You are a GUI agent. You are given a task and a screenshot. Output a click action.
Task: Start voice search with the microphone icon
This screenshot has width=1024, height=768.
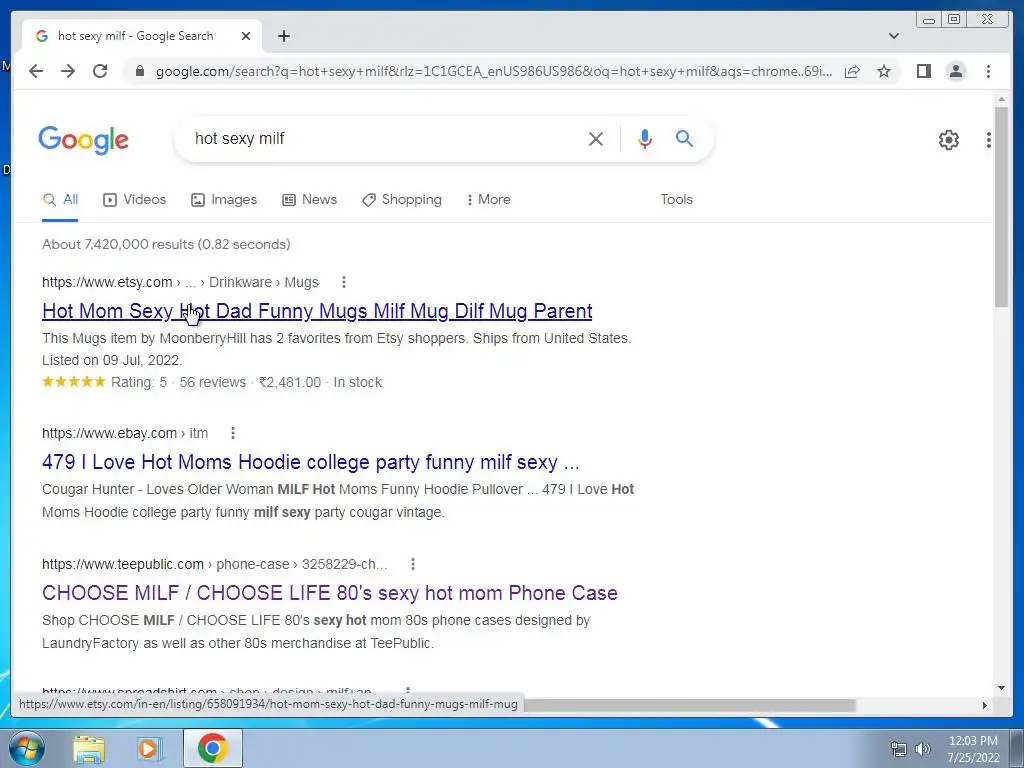645,138
